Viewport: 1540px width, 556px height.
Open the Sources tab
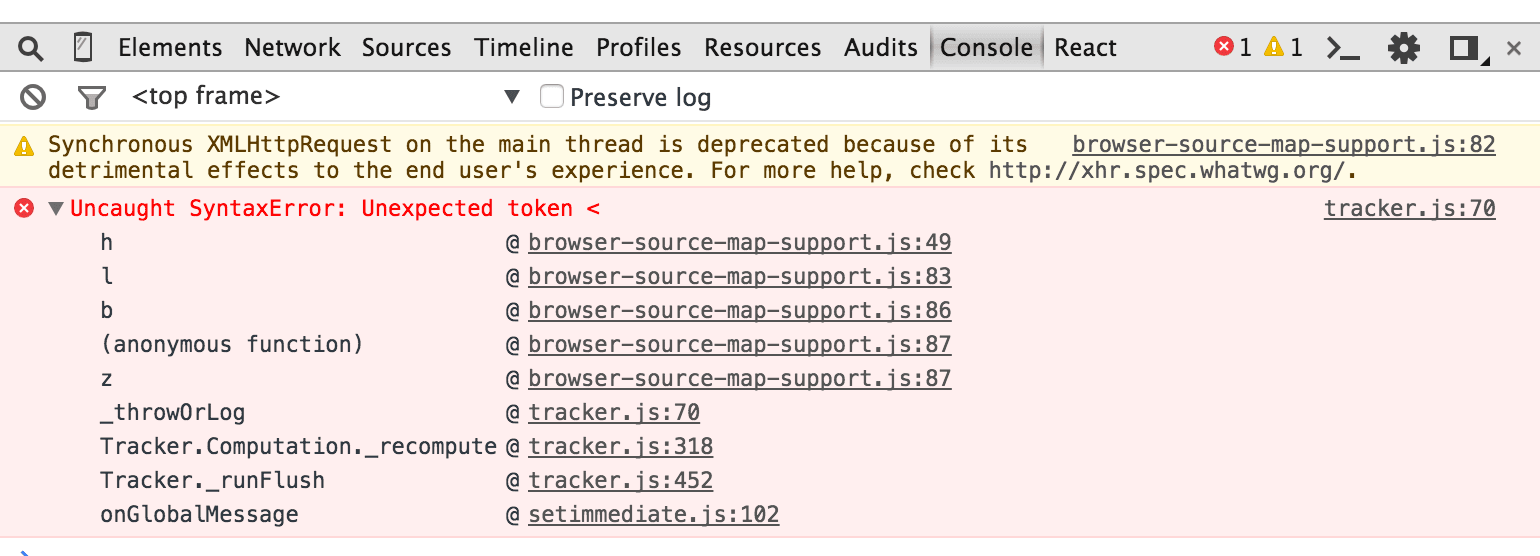coord(406,48)
